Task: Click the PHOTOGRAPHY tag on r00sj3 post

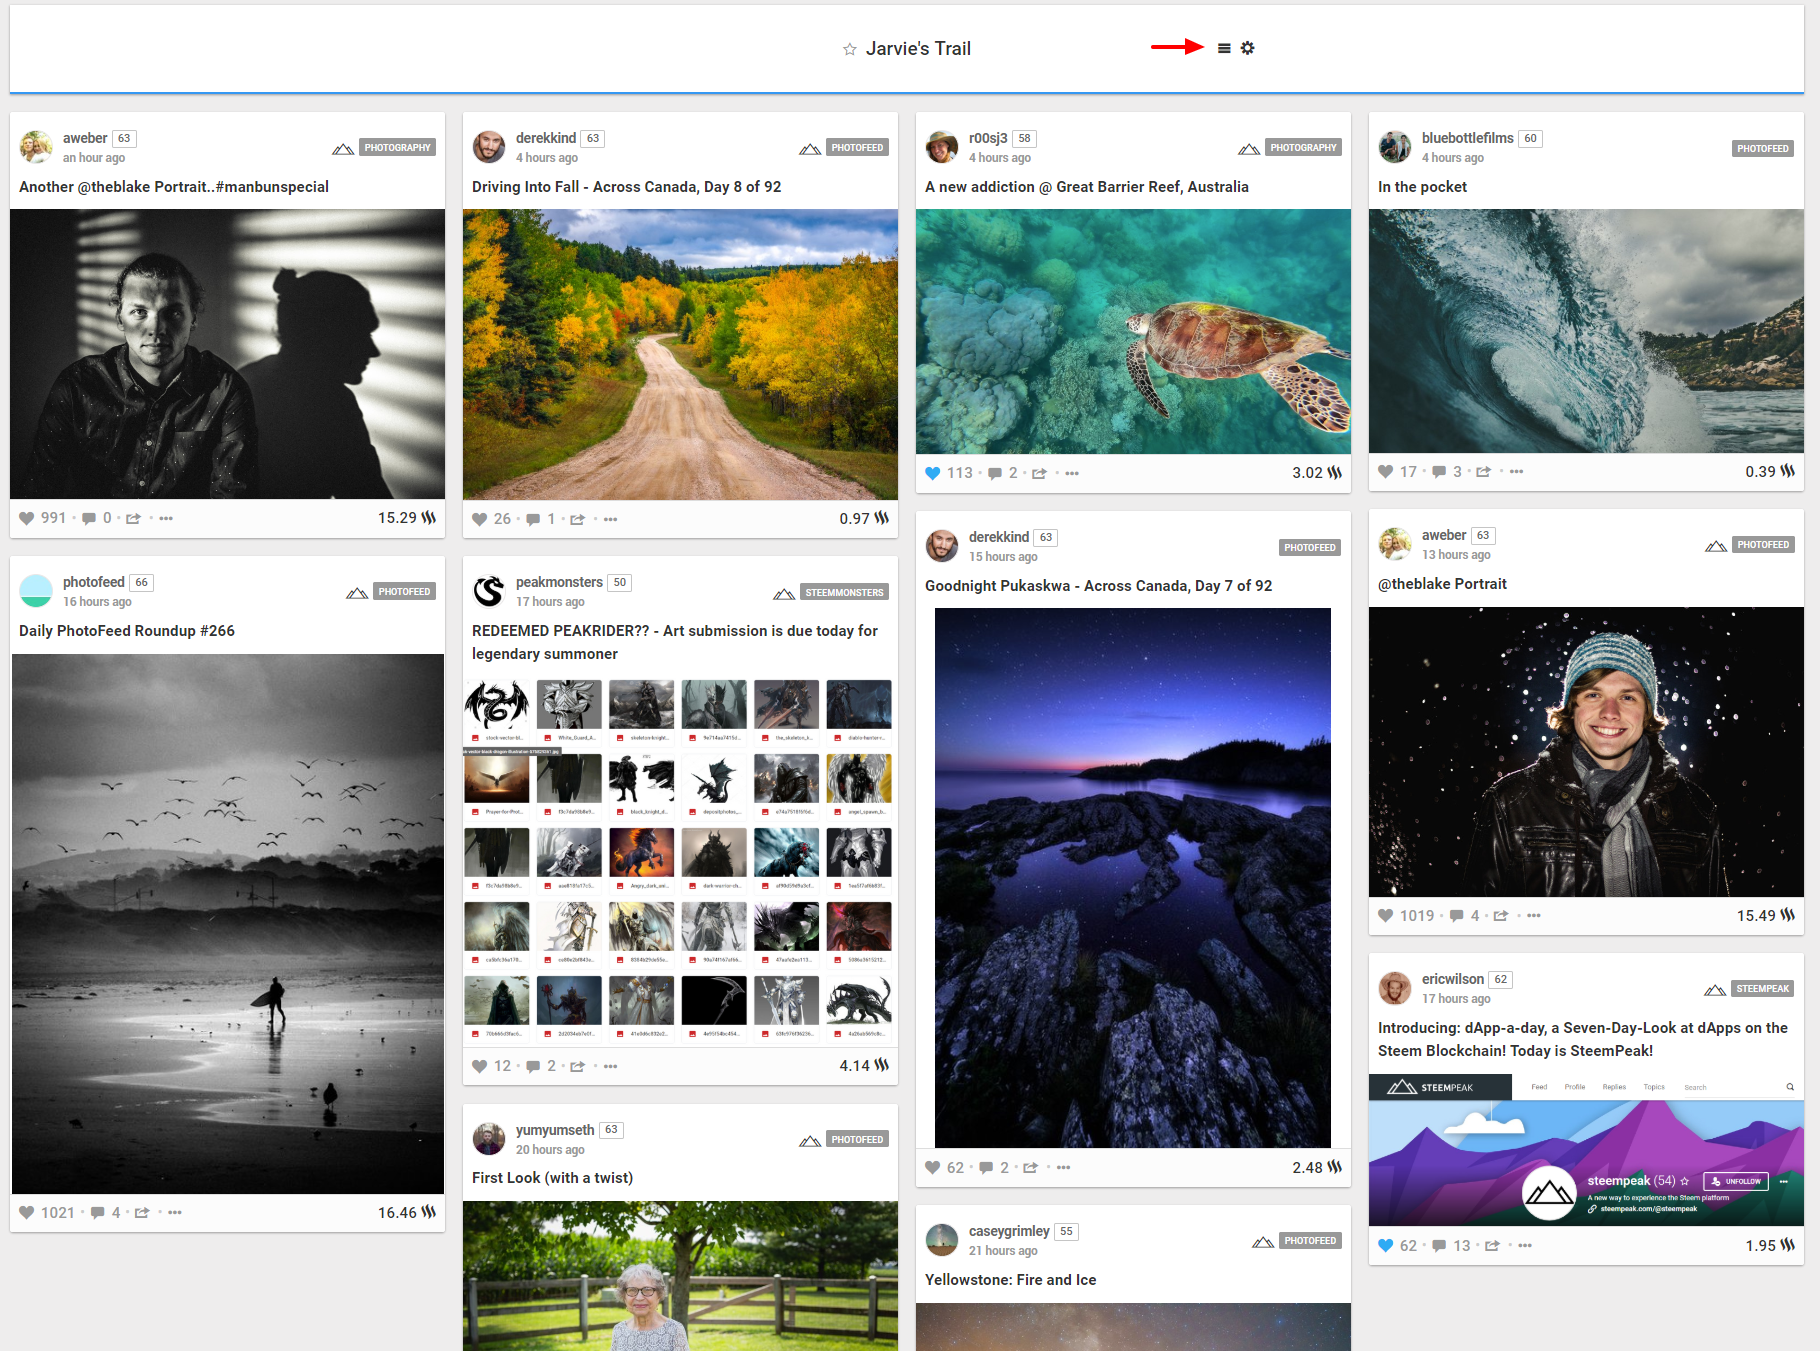Action: click(x=1302, y=148)
